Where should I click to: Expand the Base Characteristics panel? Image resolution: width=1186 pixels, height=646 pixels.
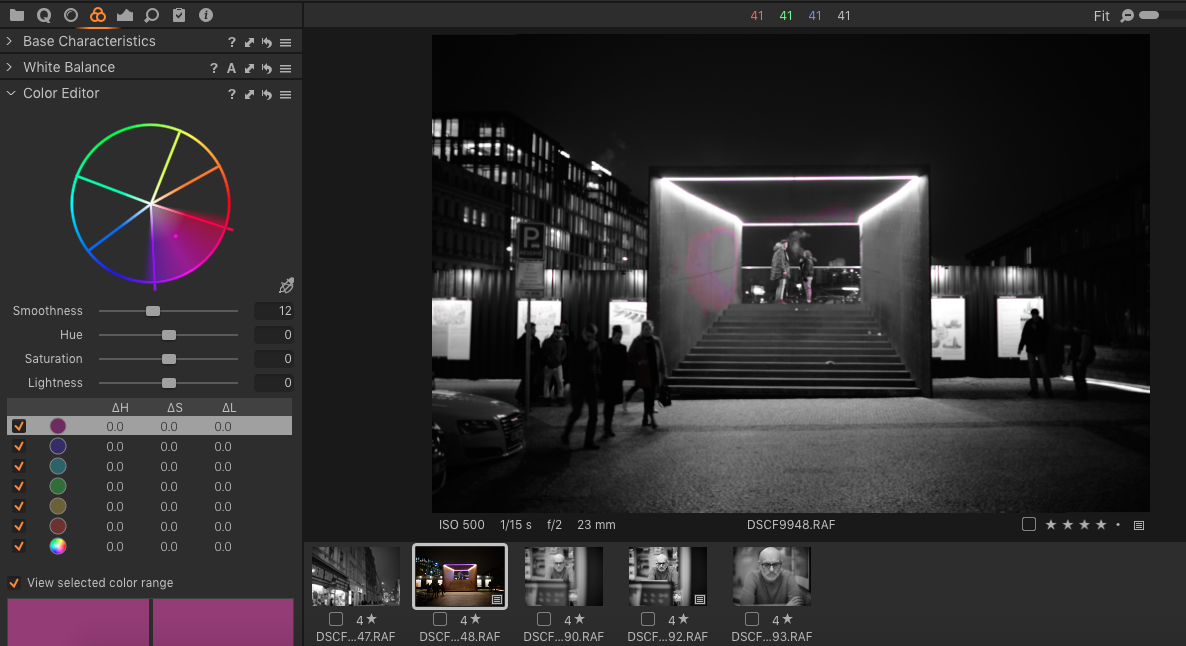tap(11, 41)
